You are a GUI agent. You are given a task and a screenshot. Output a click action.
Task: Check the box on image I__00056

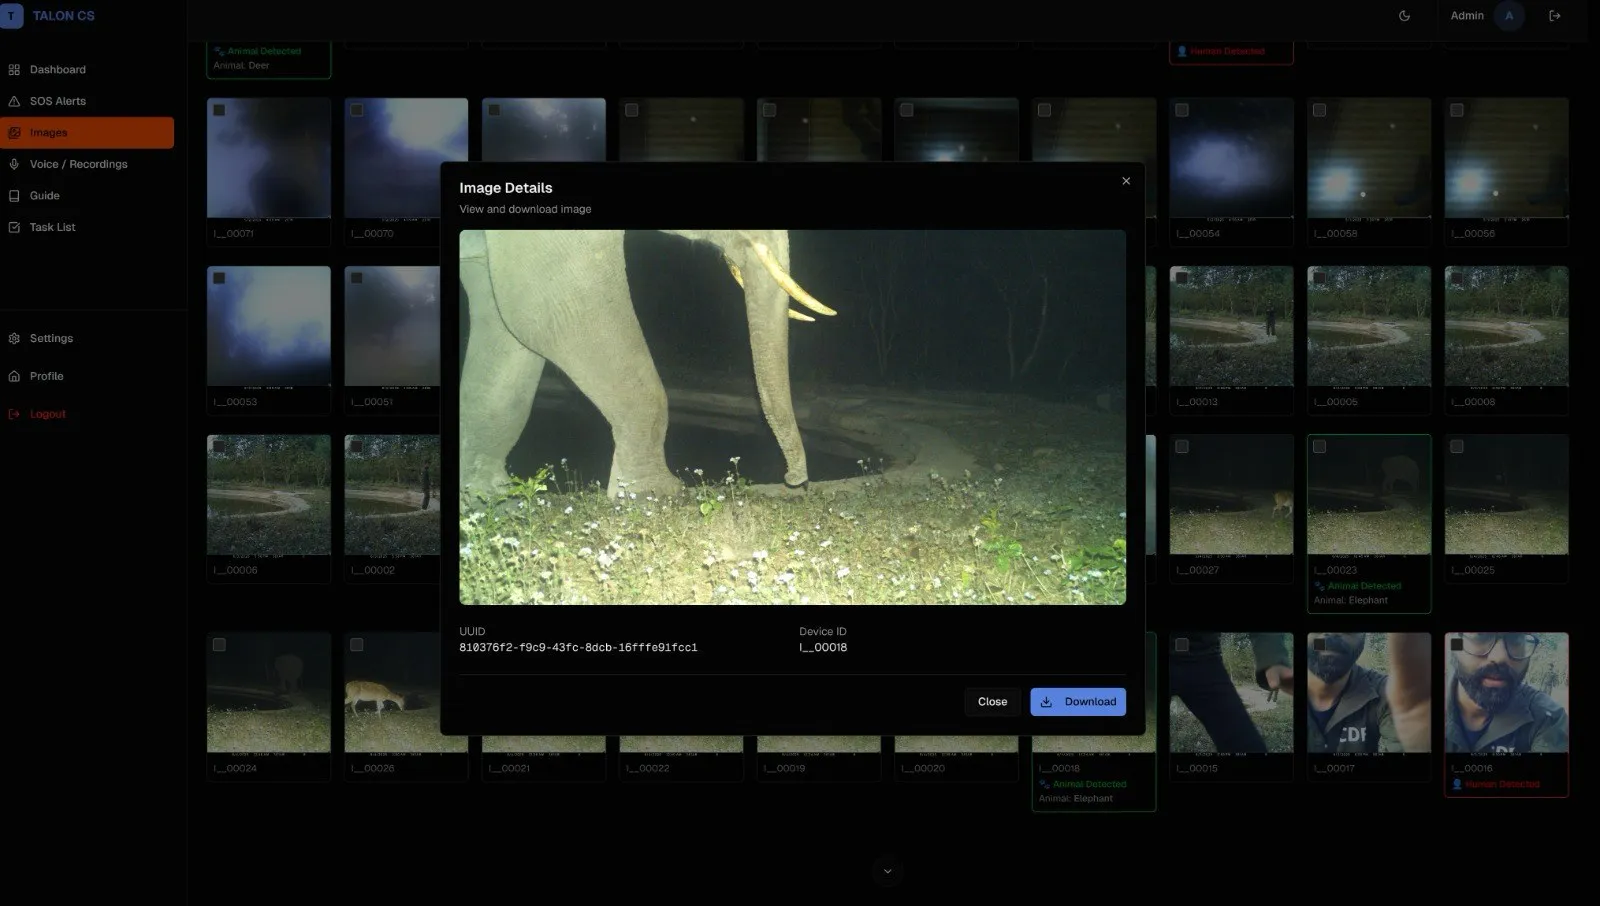(1457, 110)
